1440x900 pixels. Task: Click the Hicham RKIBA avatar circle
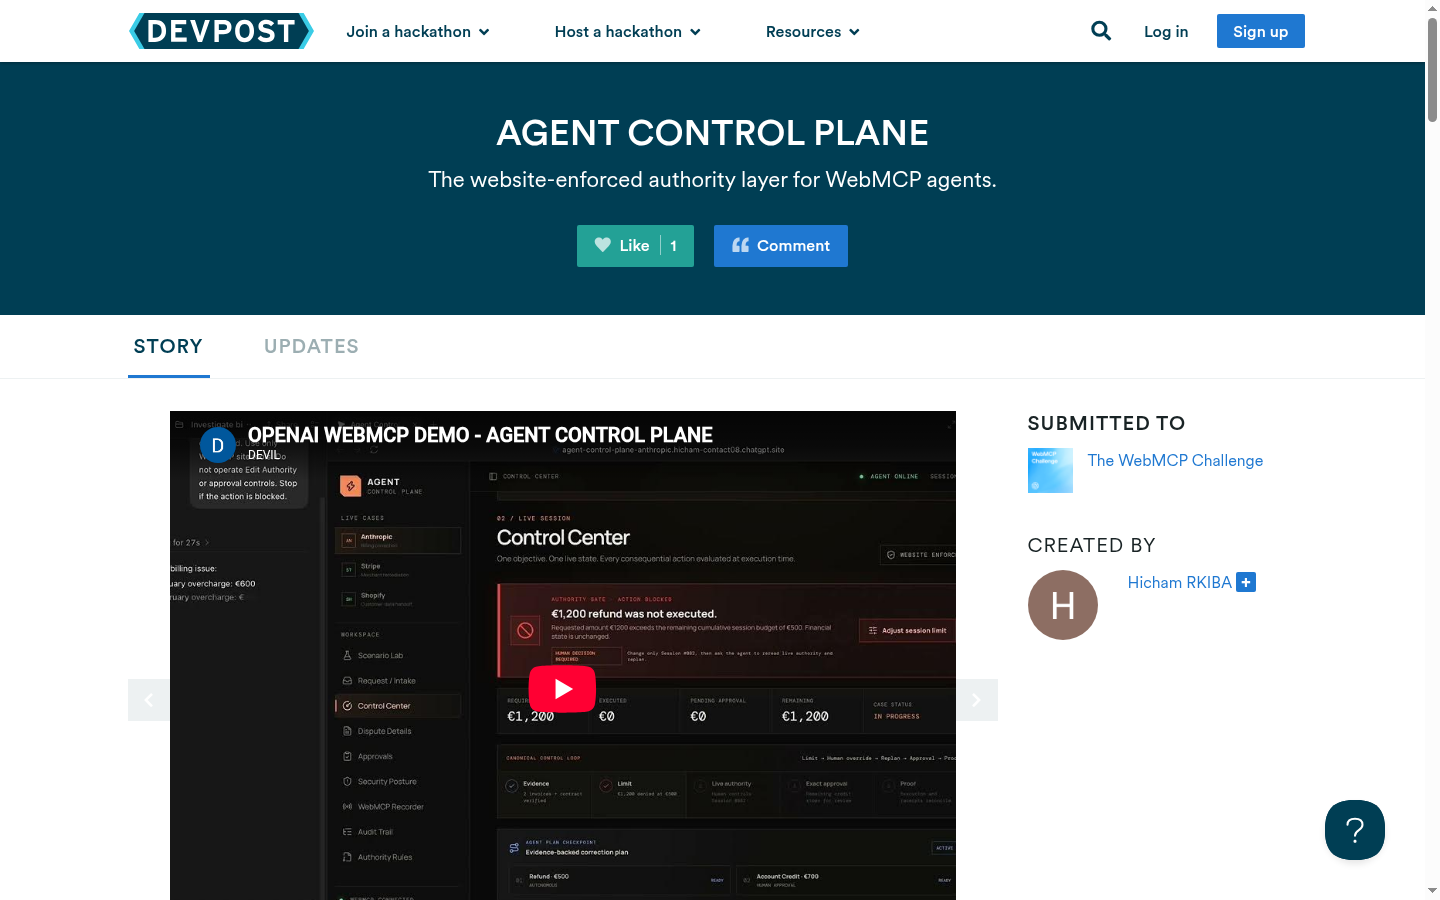coord(1063,605)
